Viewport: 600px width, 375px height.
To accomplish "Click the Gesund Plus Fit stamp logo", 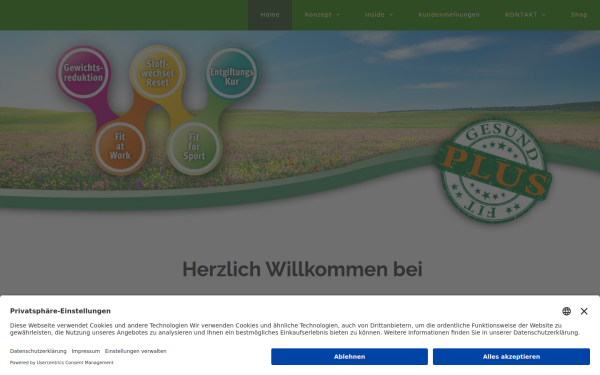I will pos(494,171).
